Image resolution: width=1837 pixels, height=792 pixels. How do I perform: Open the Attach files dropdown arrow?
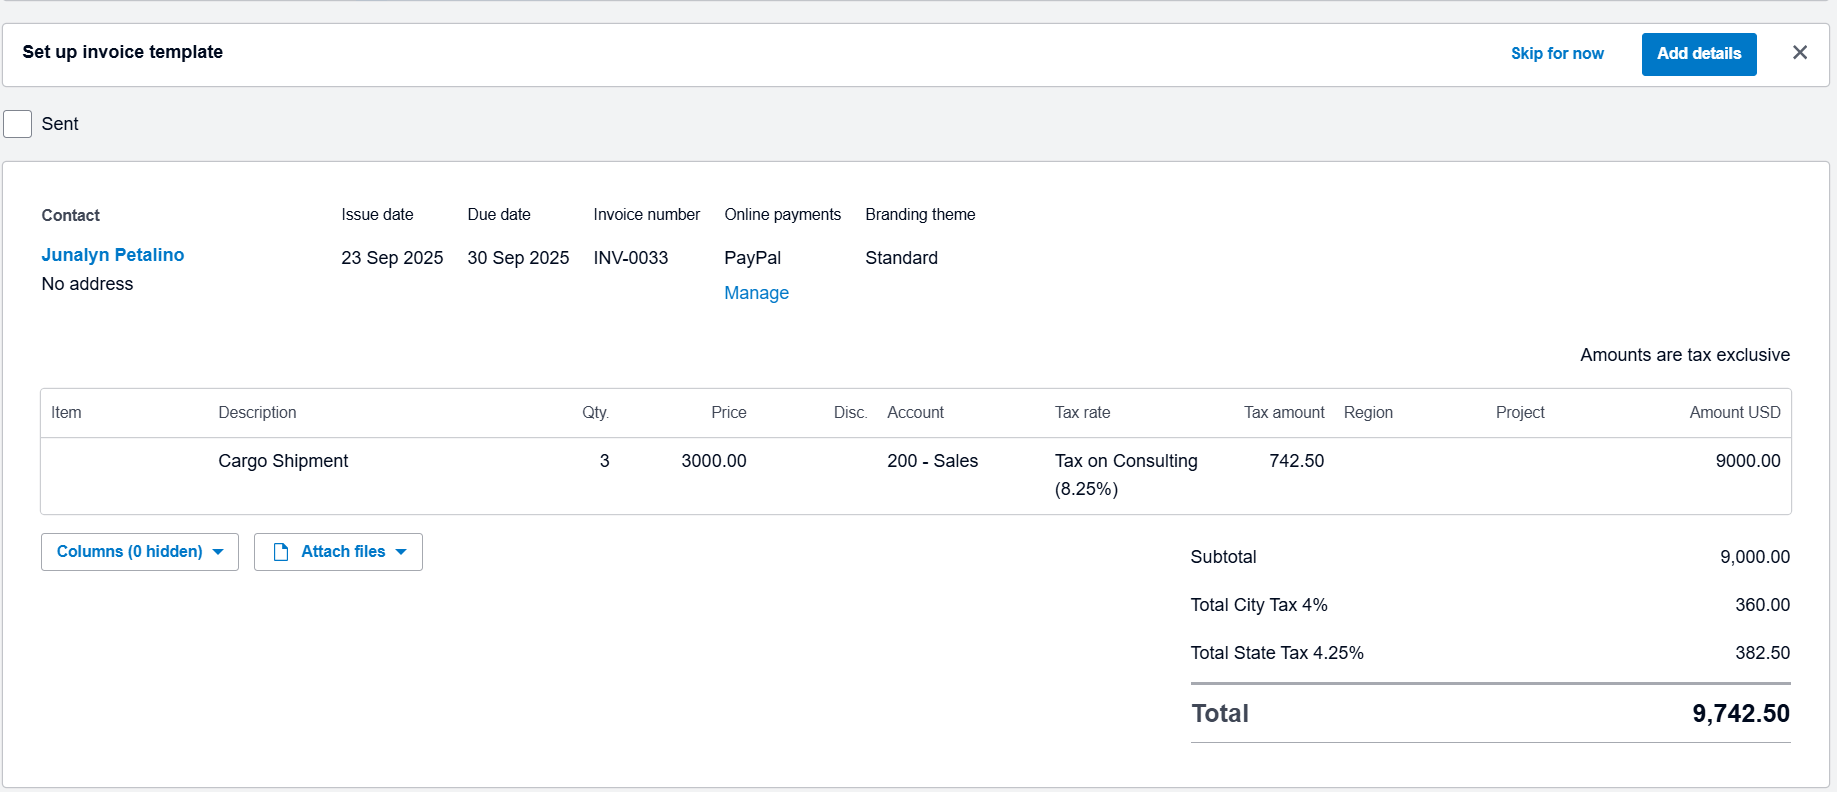pyautogui.click(x=401, y=552)
